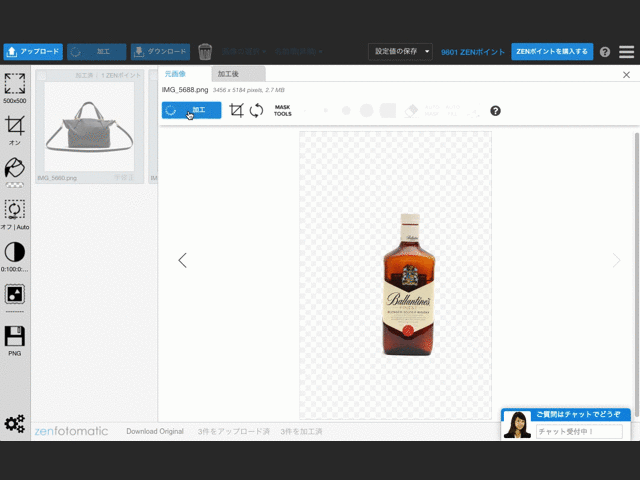Go to next image with right arrow
This screenshot has height=480, width=640.
[616, 260]
